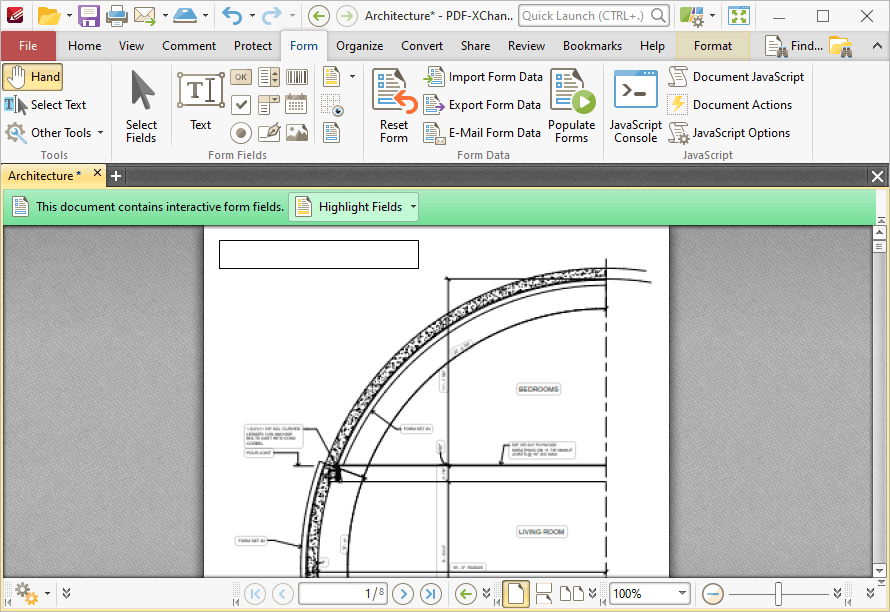The image size is (890, 612).
Task: Toggle the Hand tool
Action: click(x=33, y=77)
